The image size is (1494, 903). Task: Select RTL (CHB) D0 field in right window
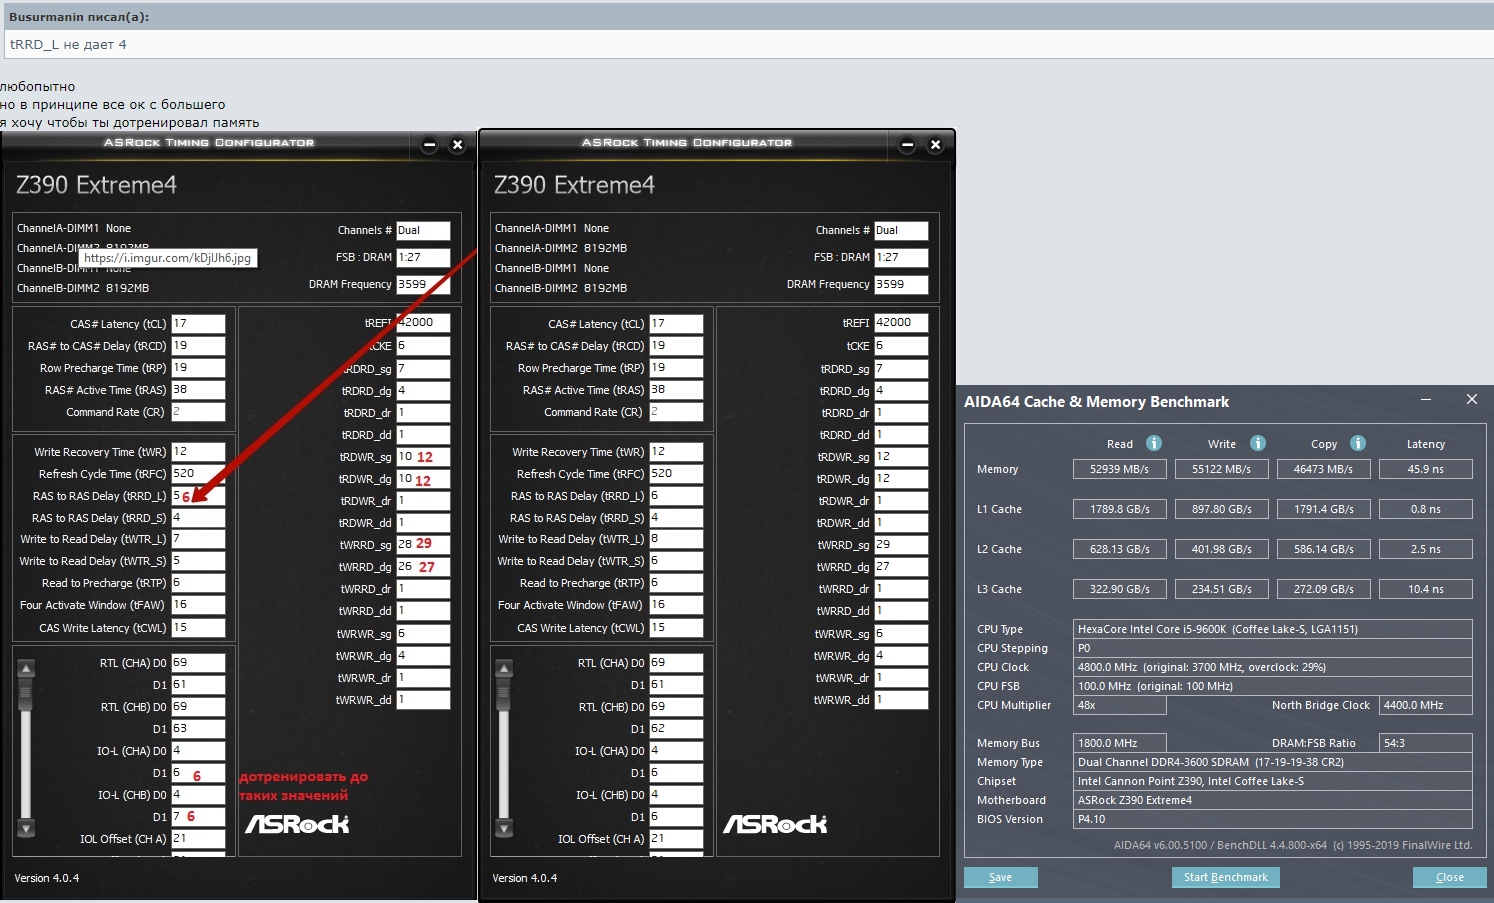676,707
